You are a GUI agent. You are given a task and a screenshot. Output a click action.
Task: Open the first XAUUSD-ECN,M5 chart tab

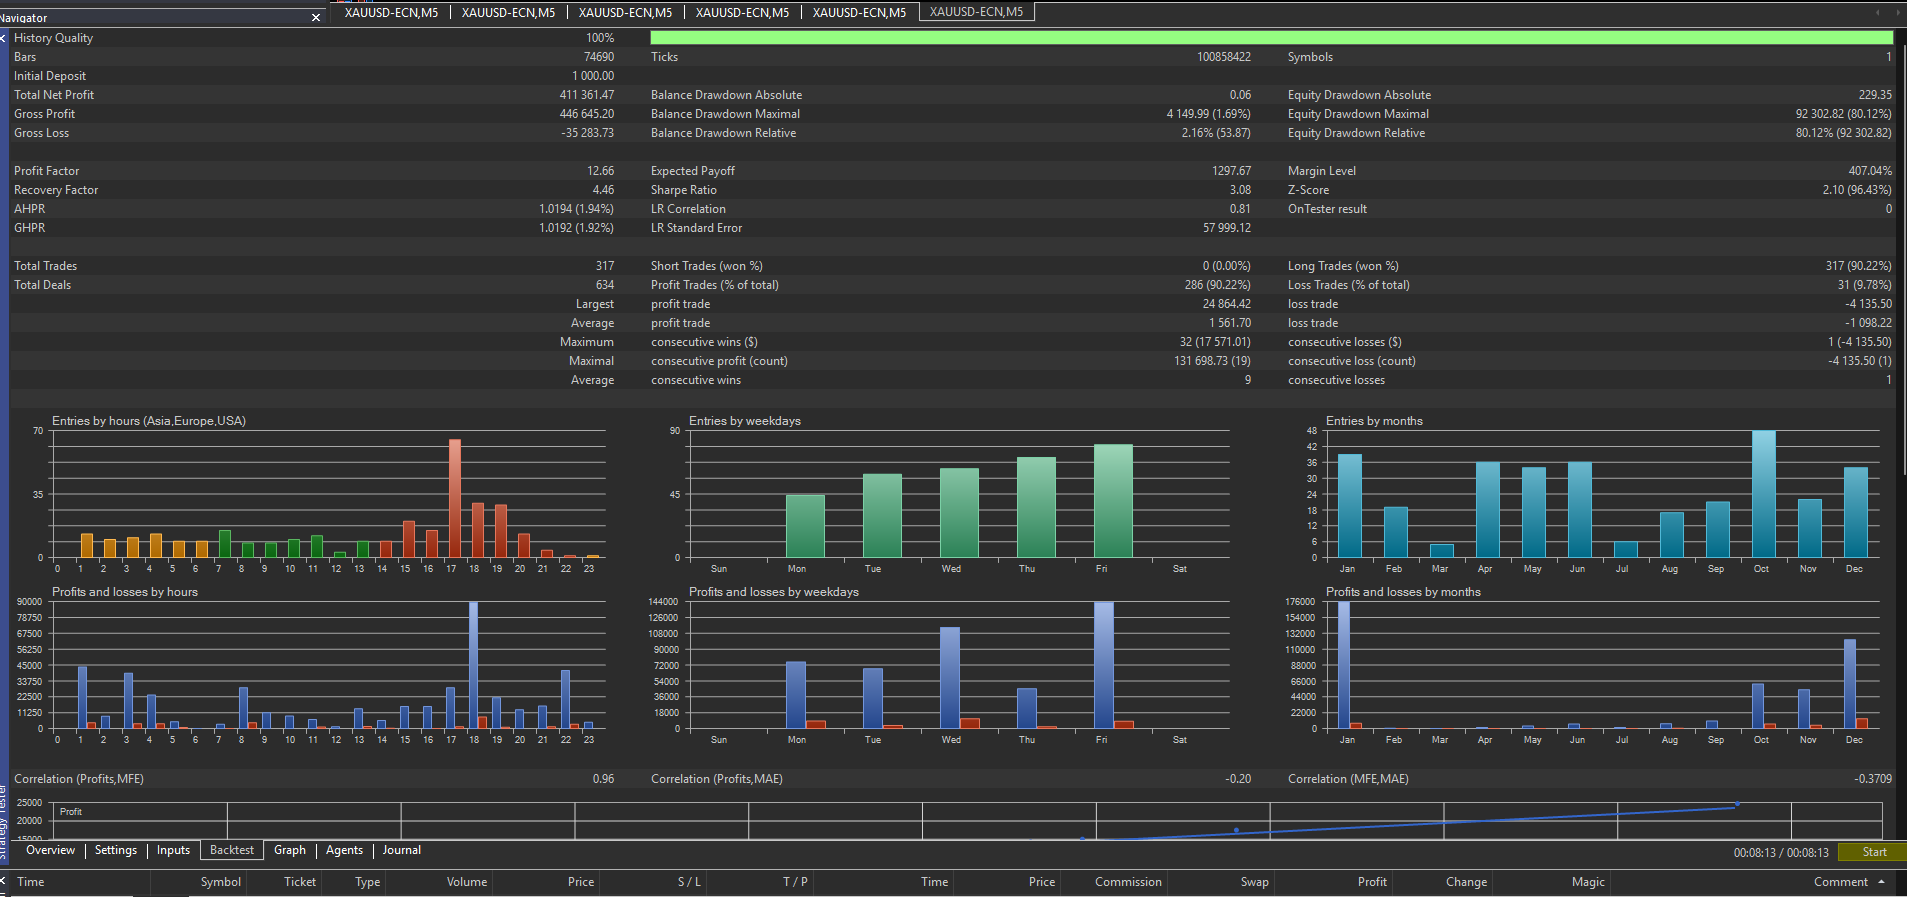[x=391, y=13]
